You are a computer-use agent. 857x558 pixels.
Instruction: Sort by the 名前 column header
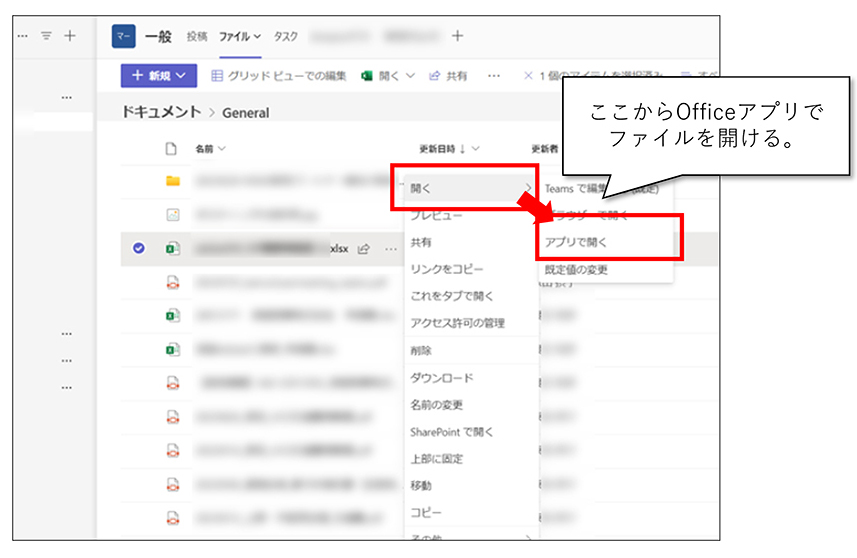click(209, 149)
